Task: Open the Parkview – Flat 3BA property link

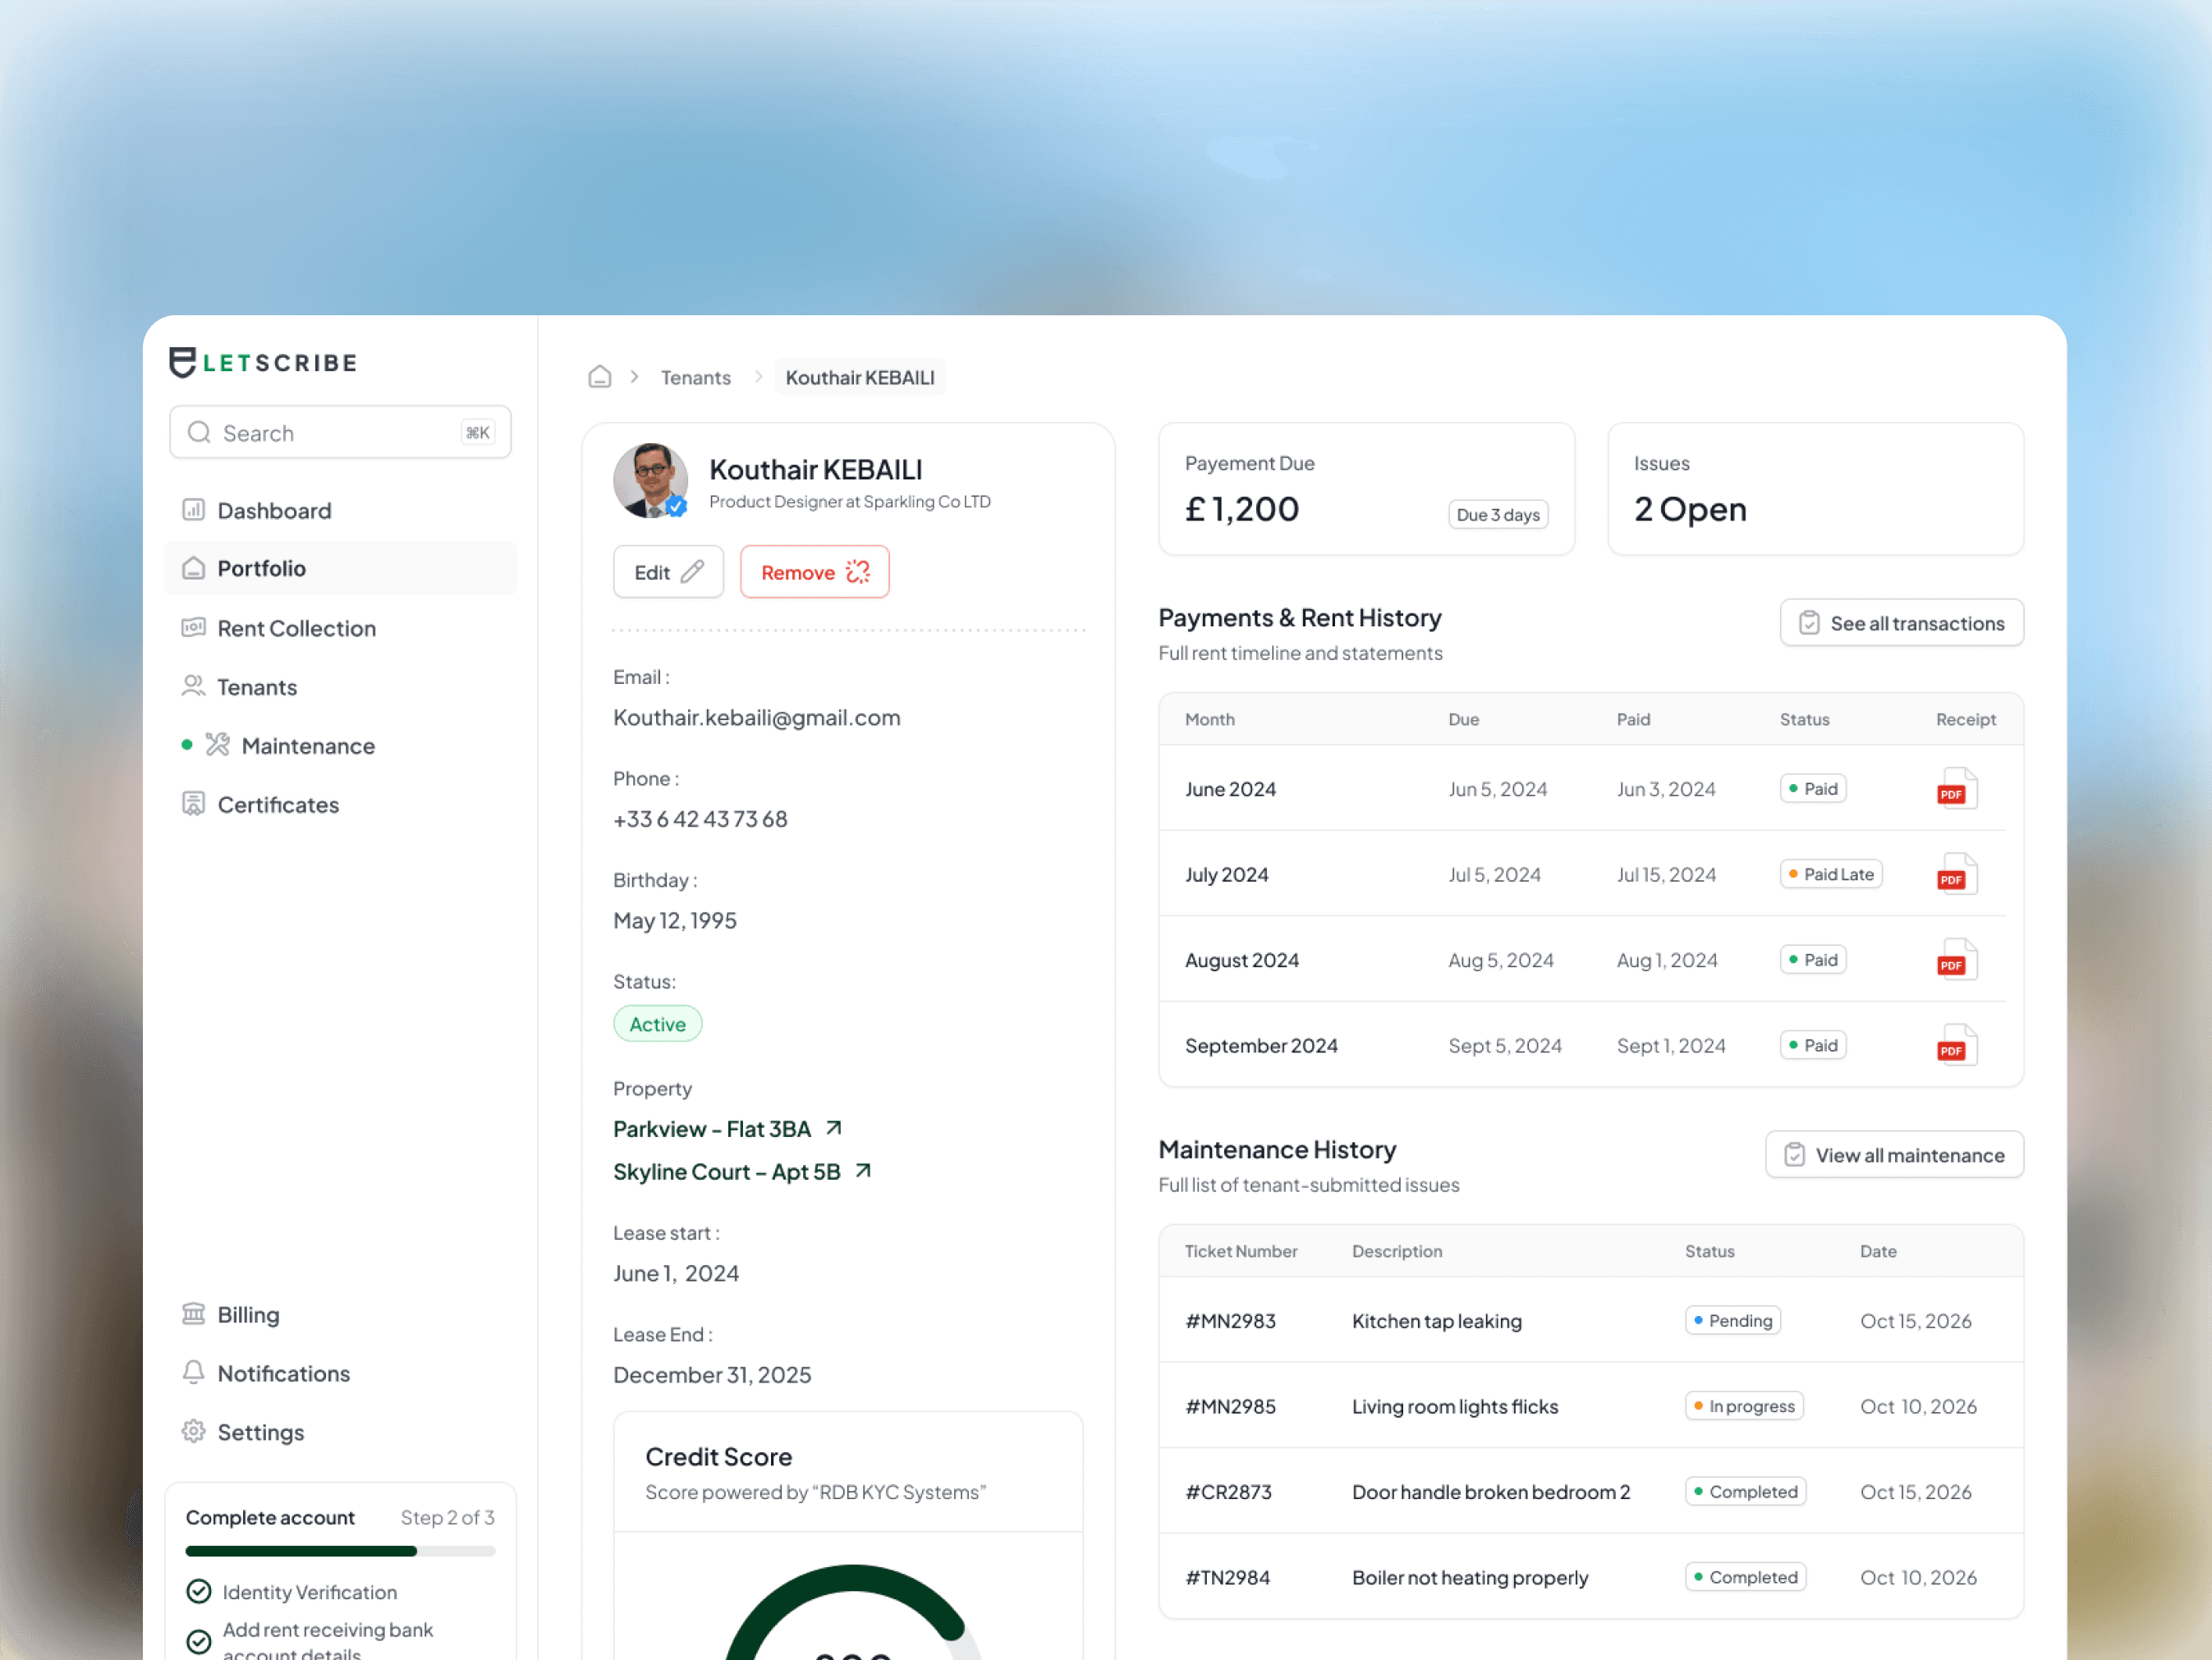Action: [x=728, y=1128]
